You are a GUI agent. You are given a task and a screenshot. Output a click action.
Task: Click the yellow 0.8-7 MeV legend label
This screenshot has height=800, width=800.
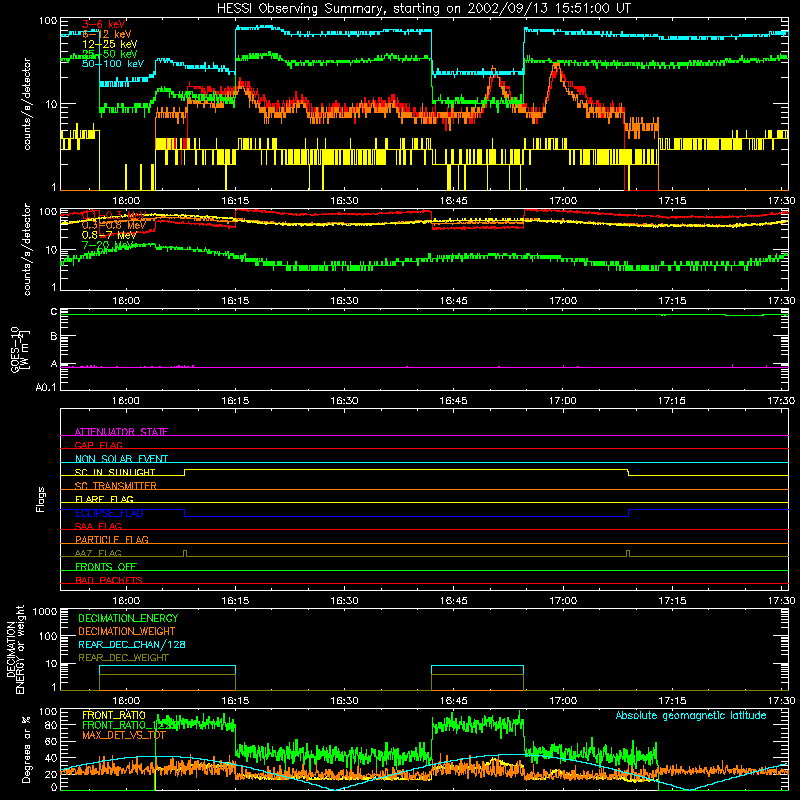click(x=109, y=235)
